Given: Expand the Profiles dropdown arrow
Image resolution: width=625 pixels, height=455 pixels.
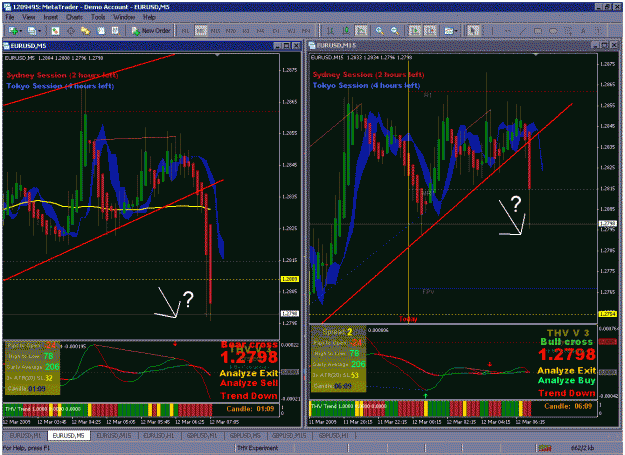Looking at the screenshot, I should (39, 31).
